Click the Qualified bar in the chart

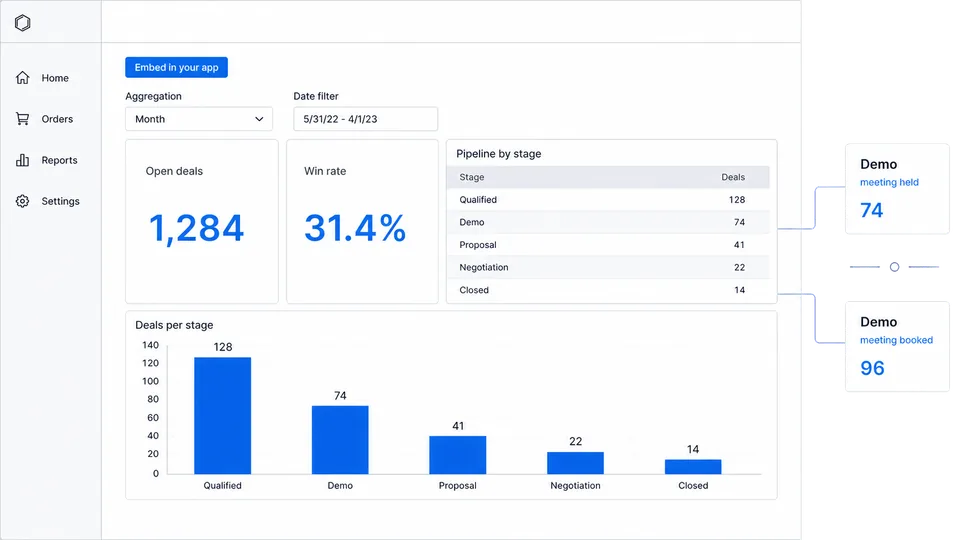(x=222, y=416)
